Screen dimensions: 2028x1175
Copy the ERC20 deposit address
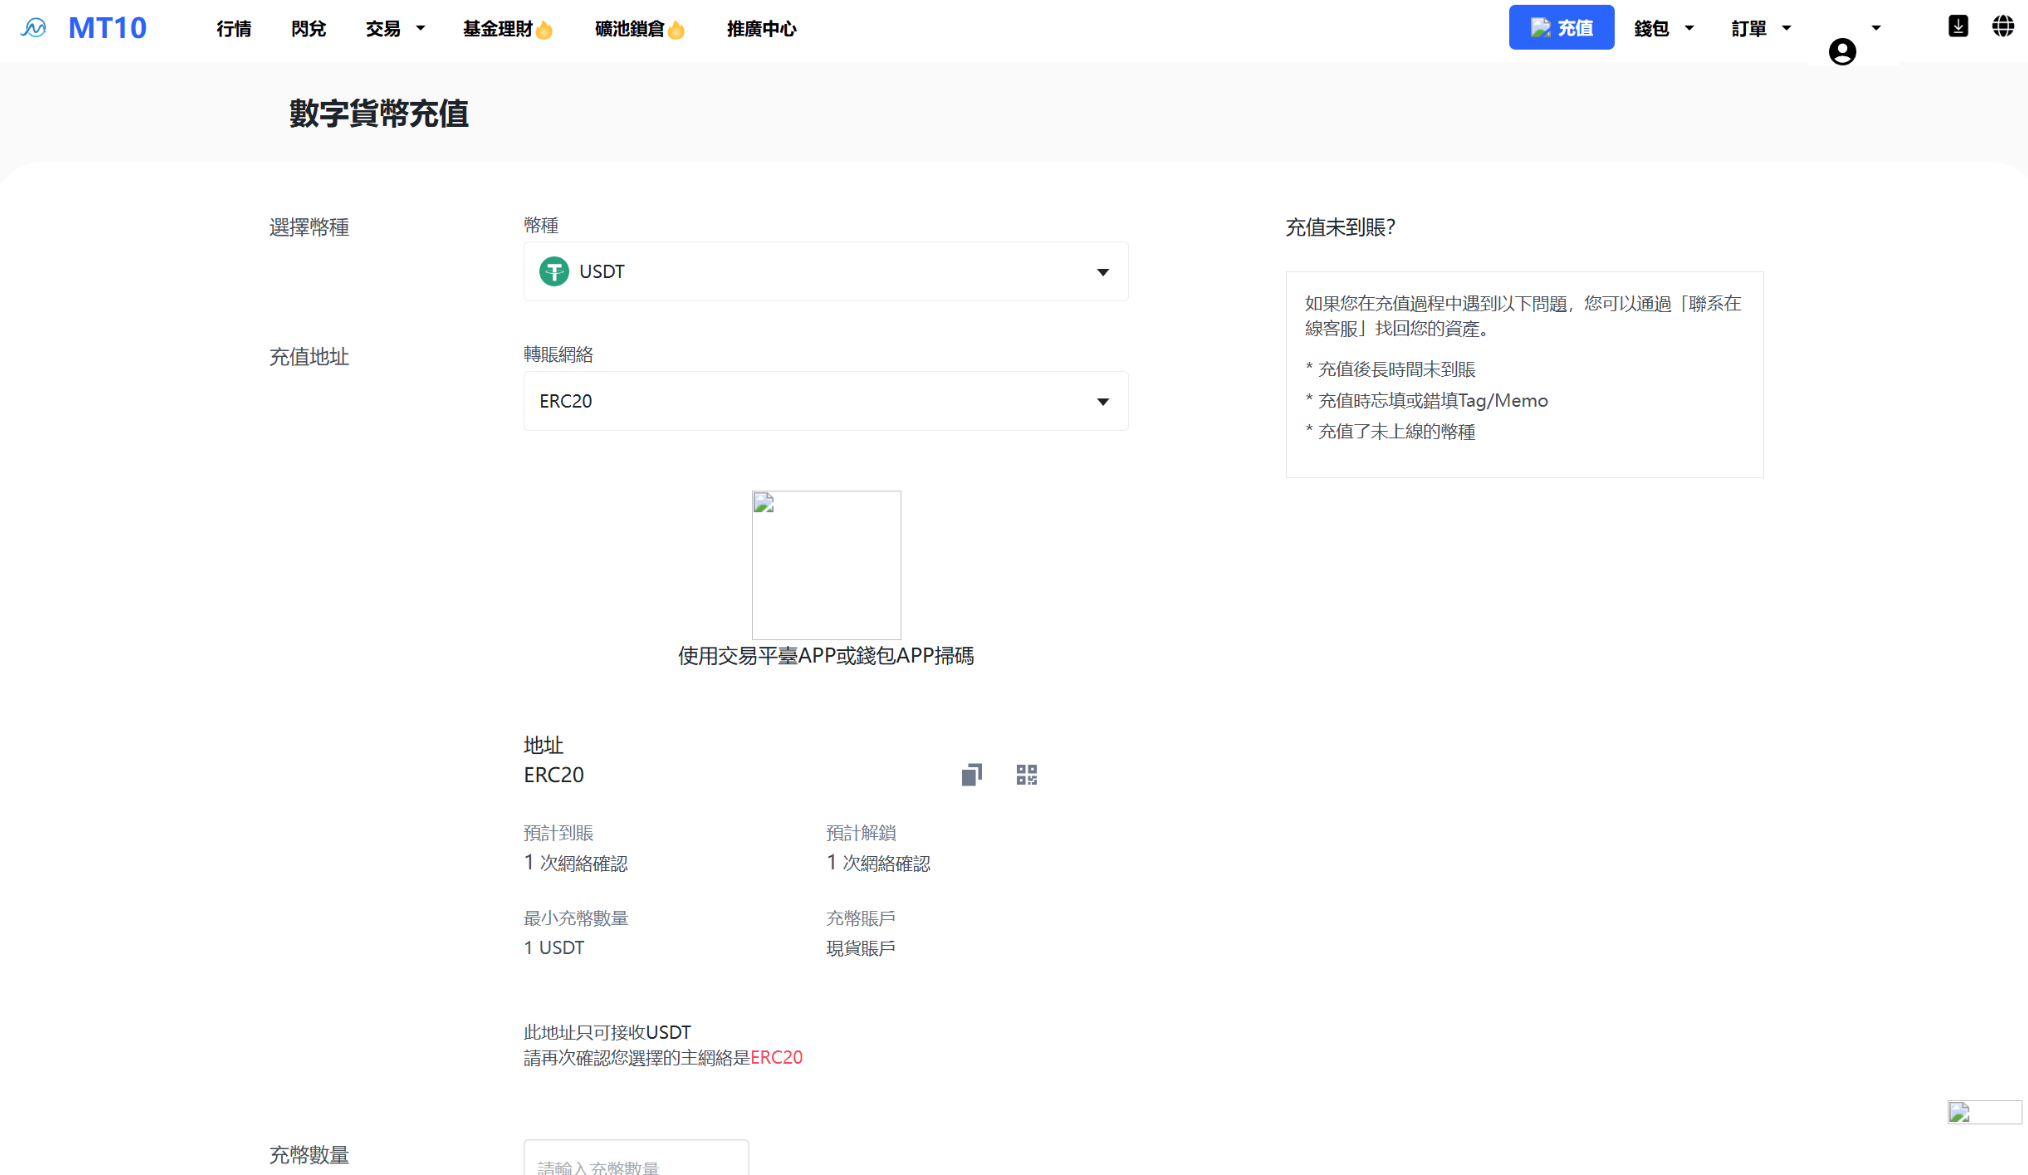click(971, 775)
